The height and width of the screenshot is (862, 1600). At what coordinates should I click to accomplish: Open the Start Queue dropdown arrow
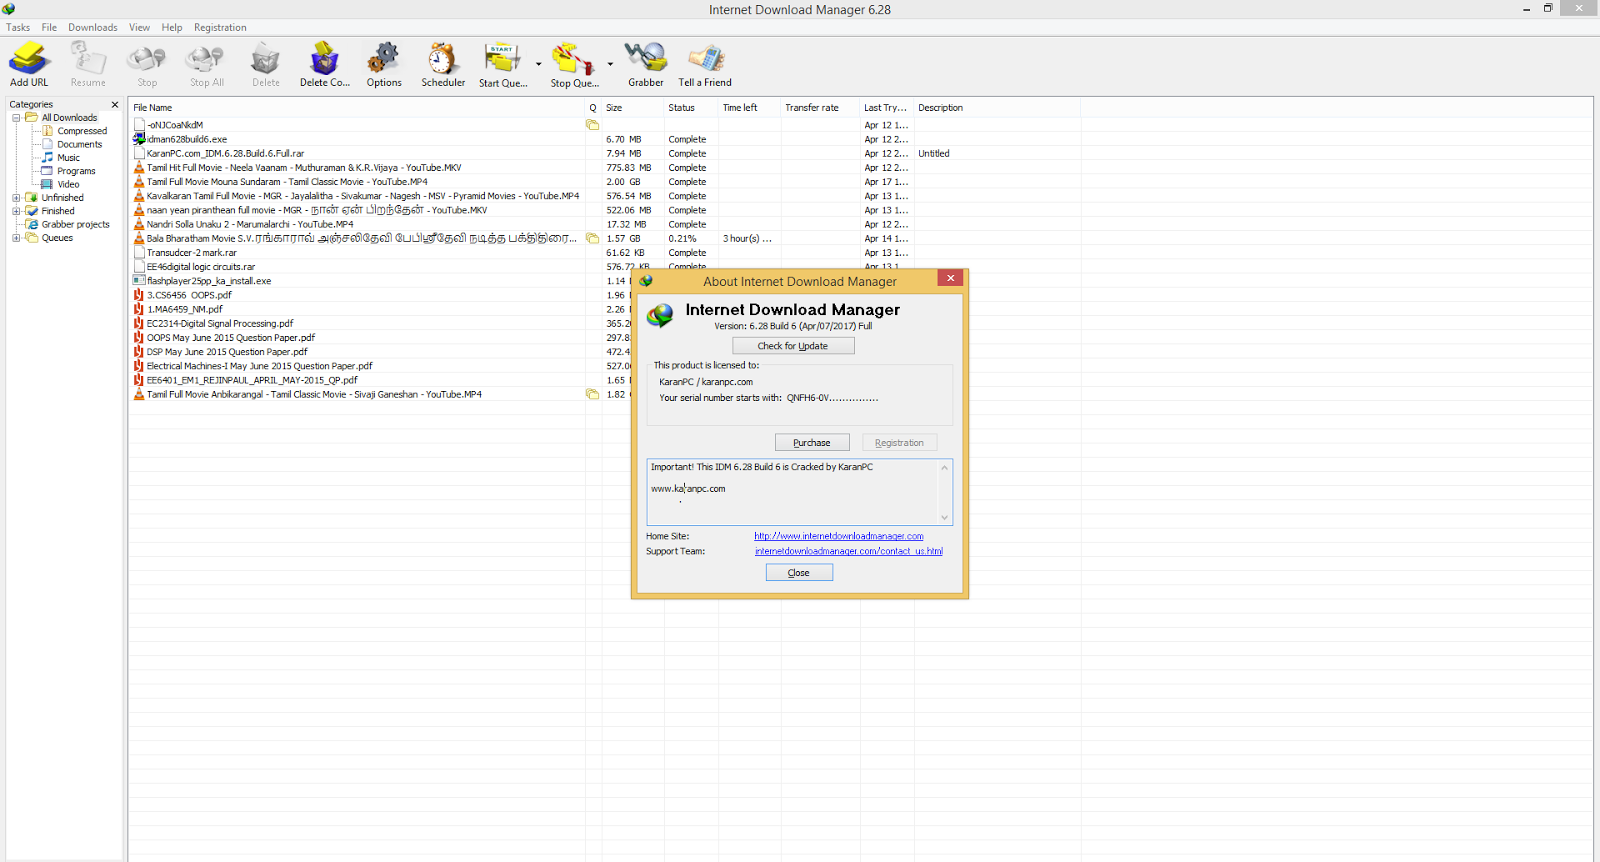(538, 64)
